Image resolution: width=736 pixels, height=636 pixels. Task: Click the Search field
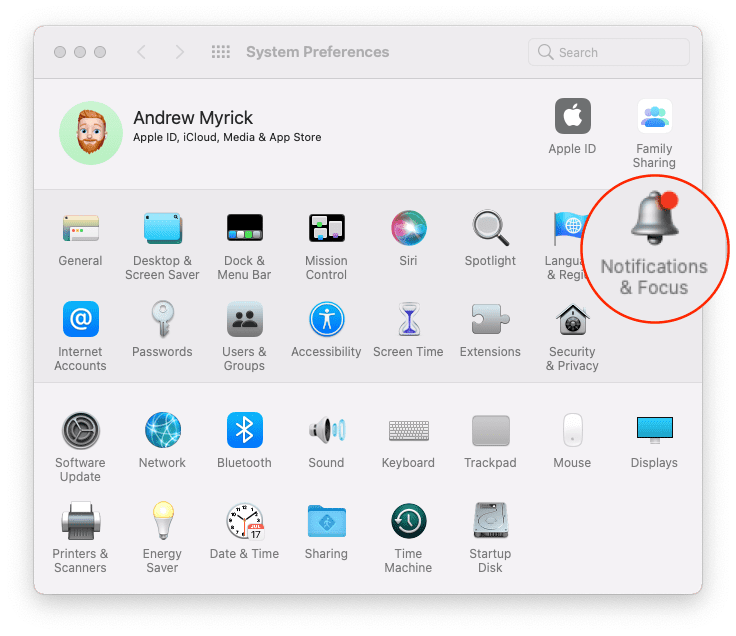pyautogui.click(x=609, y=52)
